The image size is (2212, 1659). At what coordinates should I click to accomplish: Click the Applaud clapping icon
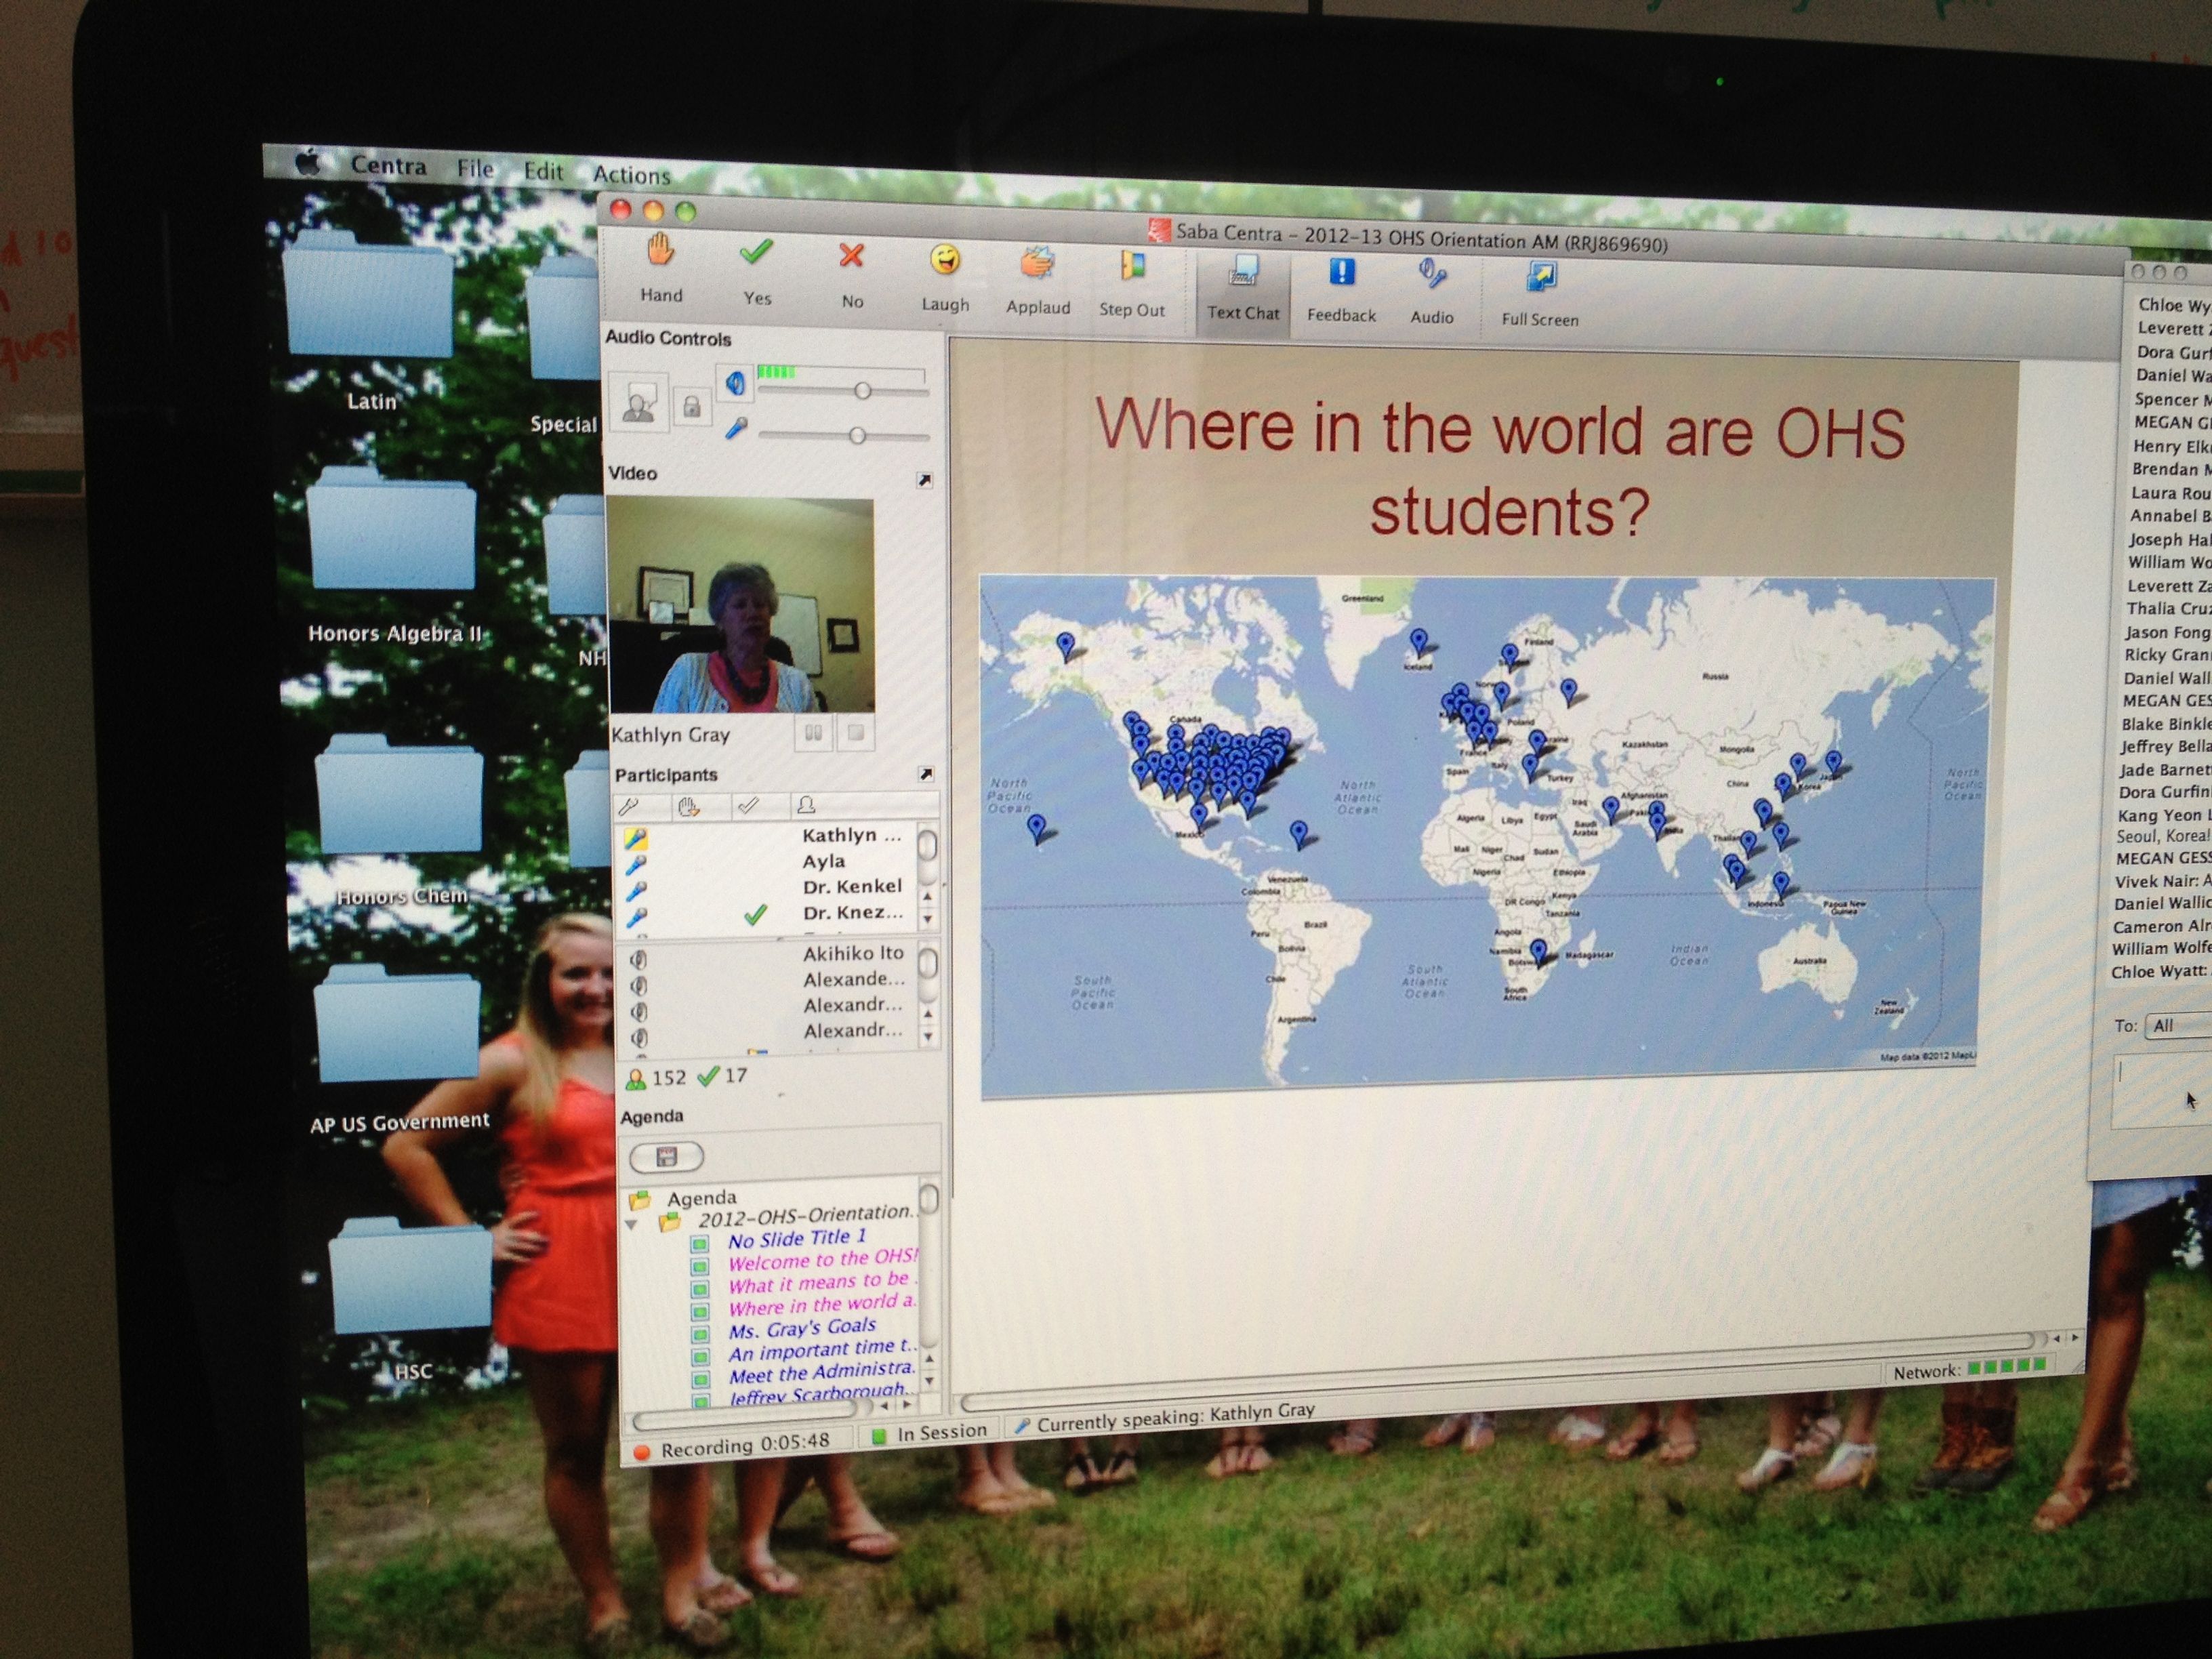tap(1037, 265)
